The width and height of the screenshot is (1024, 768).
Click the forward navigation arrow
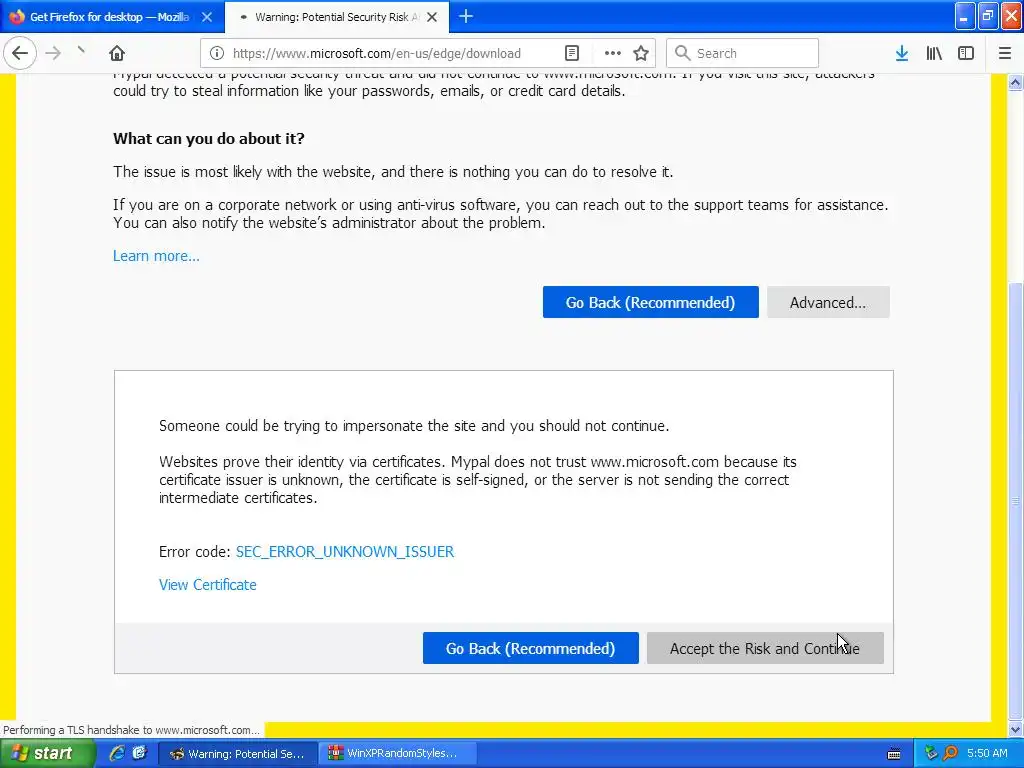54,53
